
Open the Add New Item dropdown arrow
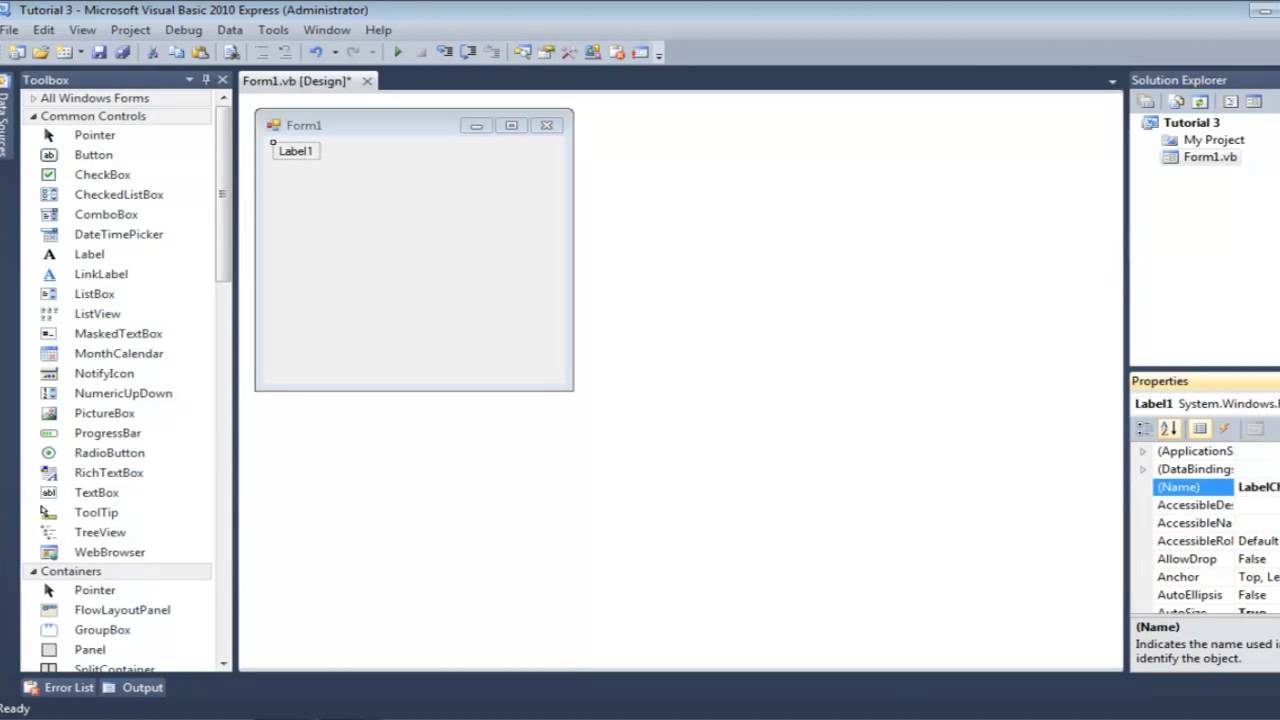[81, 52]
